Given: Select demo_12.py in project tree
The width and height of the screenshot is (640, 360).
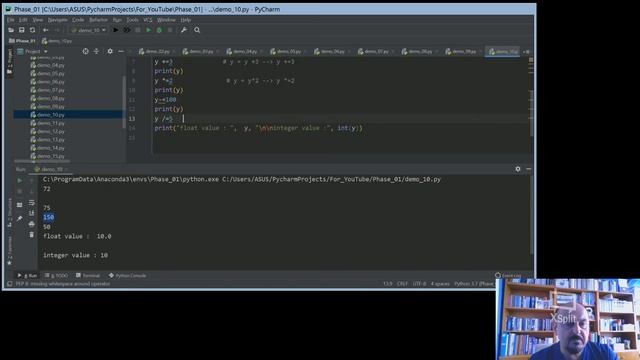Looking at the screenshot, I should pyautogui.click(x=47, y=131).
